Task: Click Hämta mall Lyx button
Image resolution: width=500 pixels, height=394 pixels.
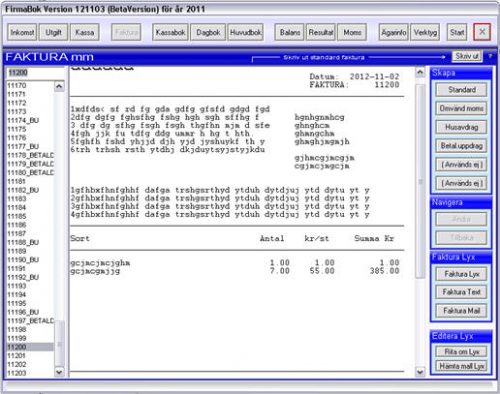Action: point(461,366)
